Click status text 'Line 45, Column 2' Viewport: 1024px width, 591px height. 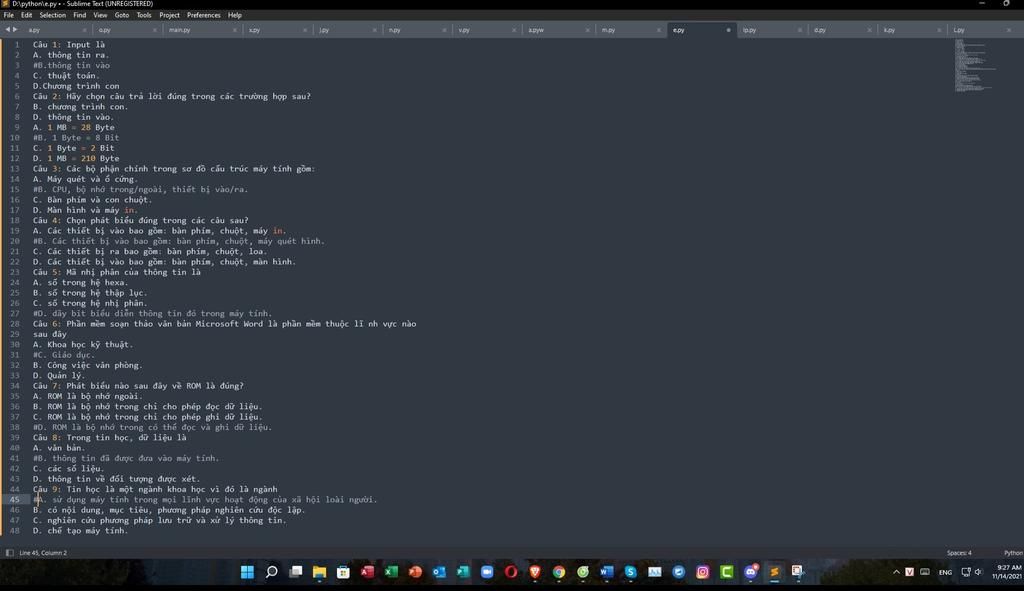(43, 553)
